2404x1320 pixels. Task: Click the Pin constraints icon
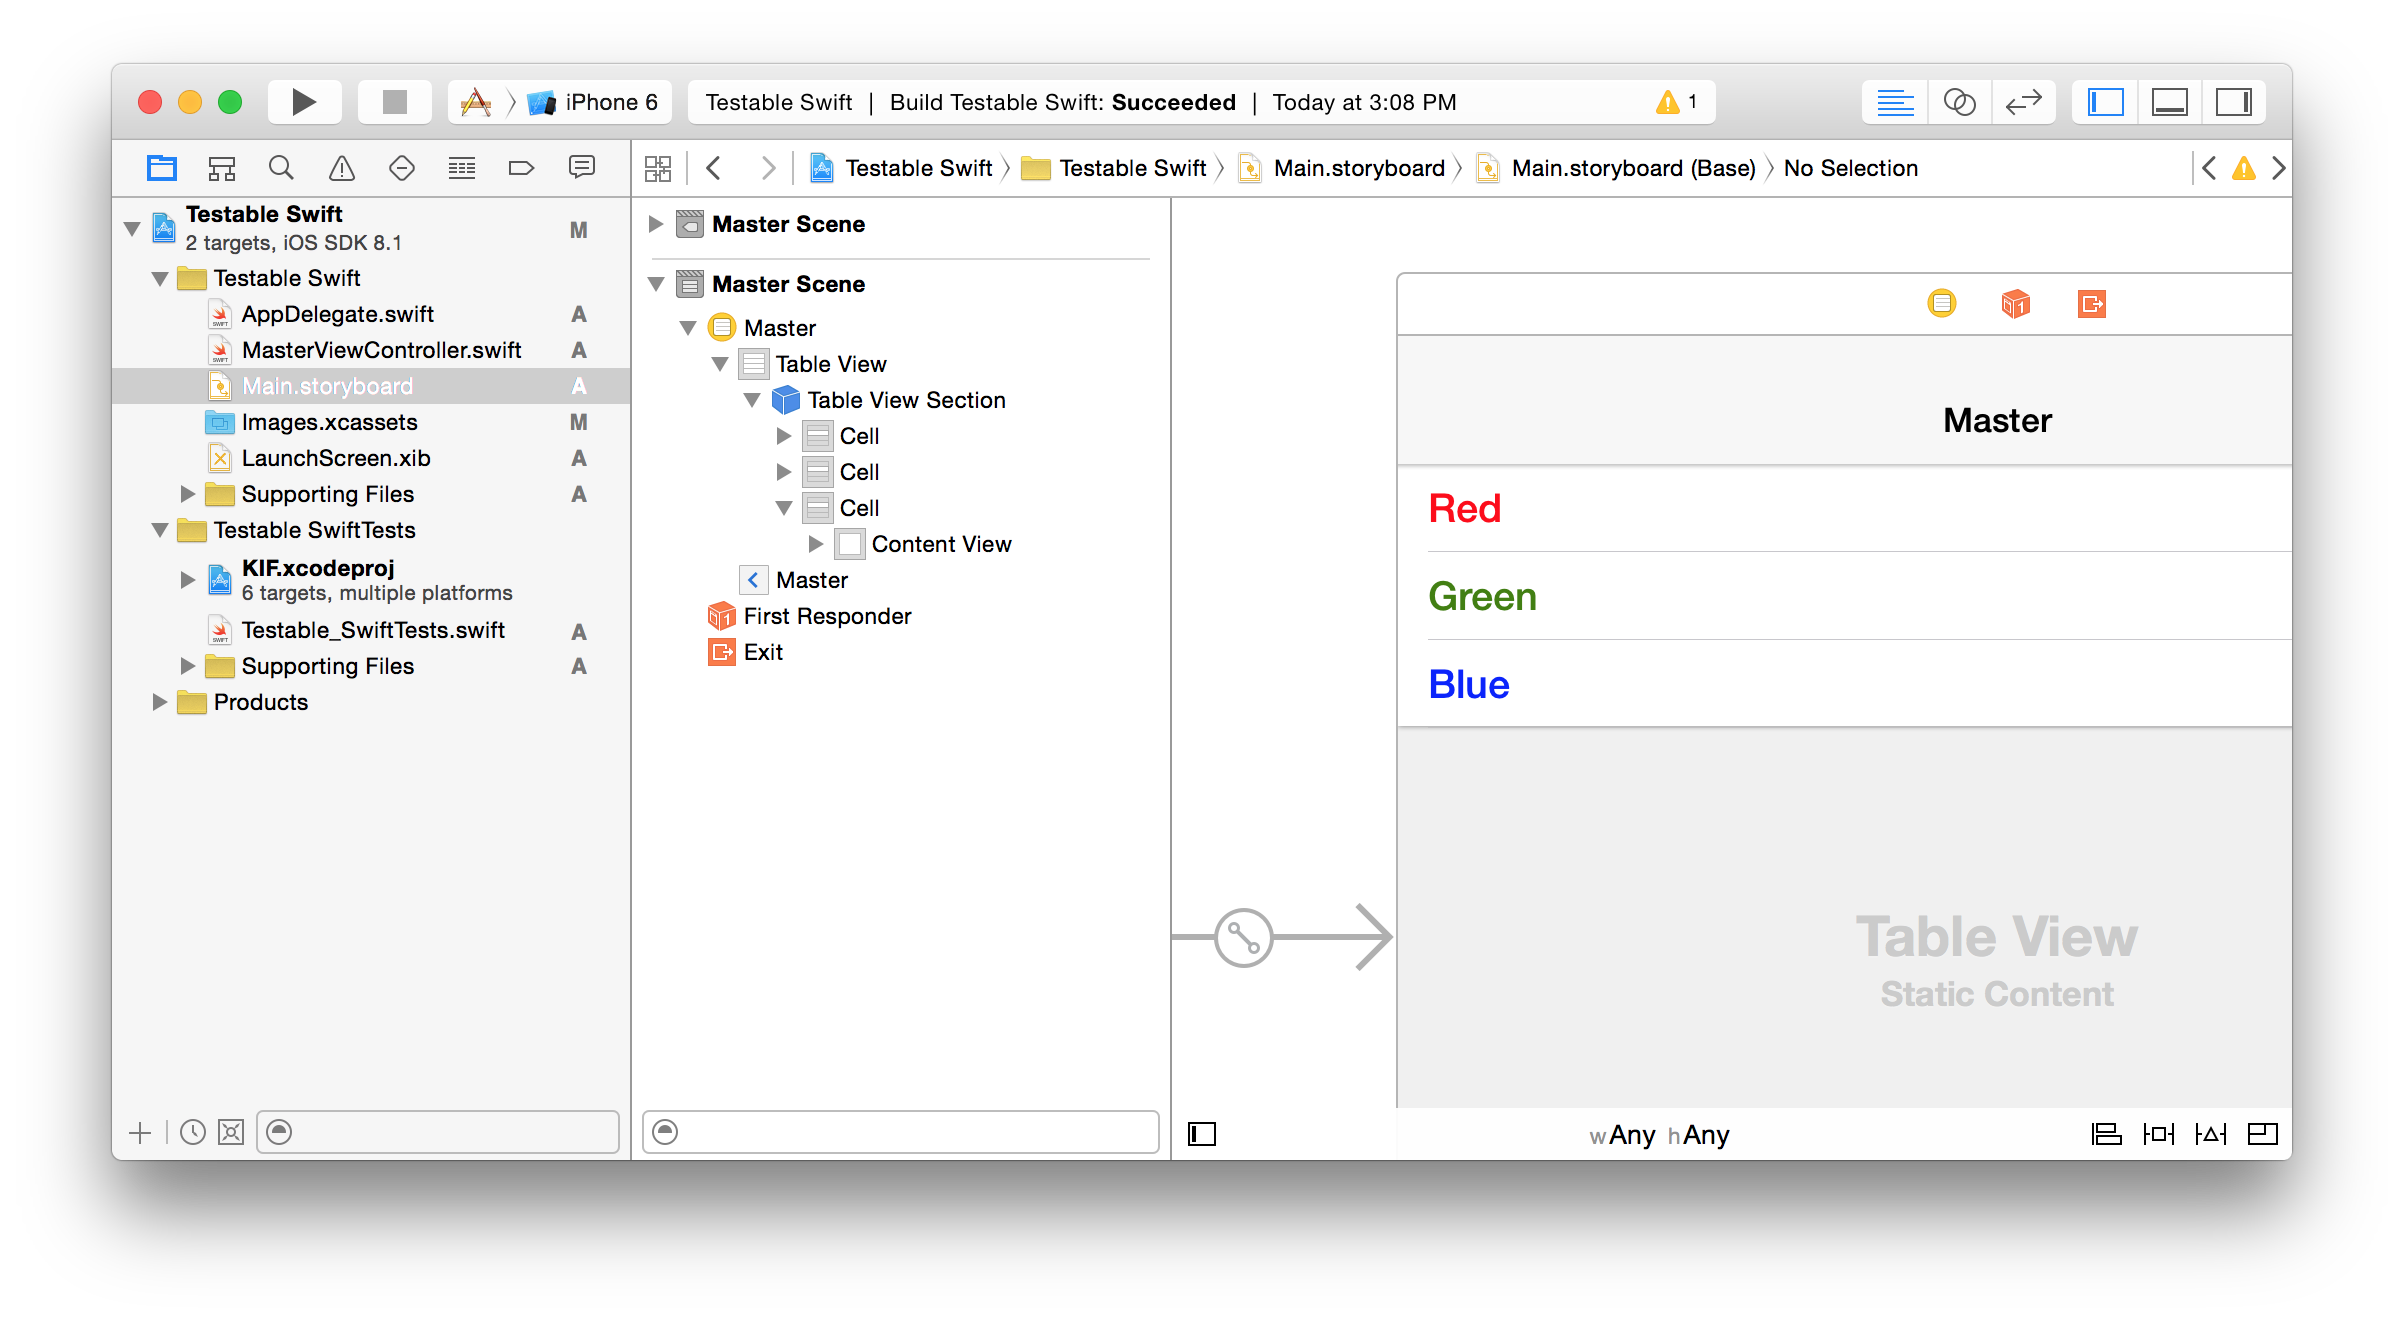pos(2158,1134)
